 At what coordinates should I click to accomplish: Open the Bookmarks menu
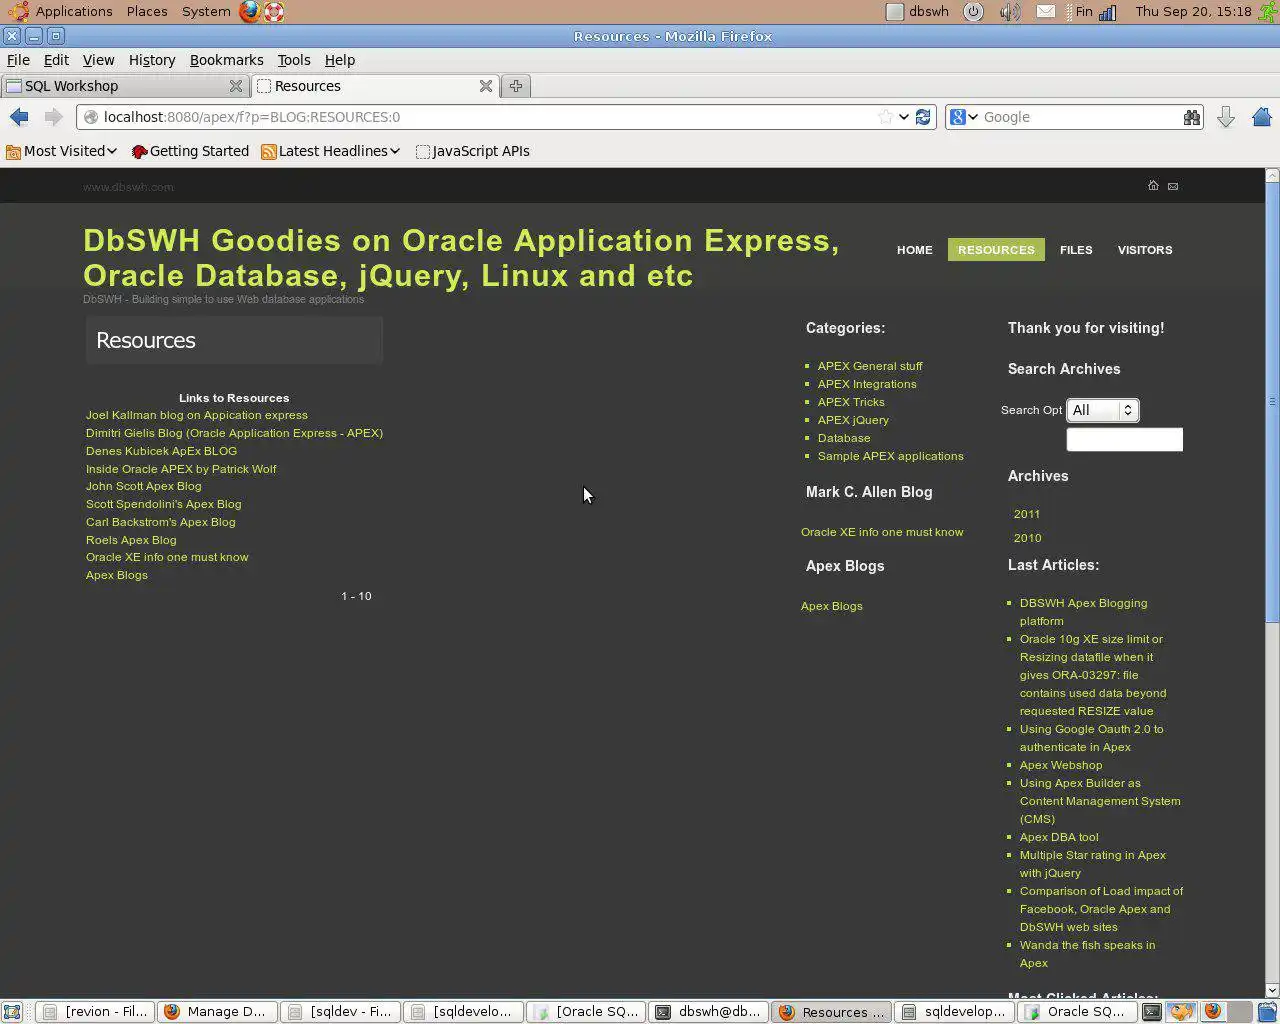pyautogui.click(x=227, y=60)
